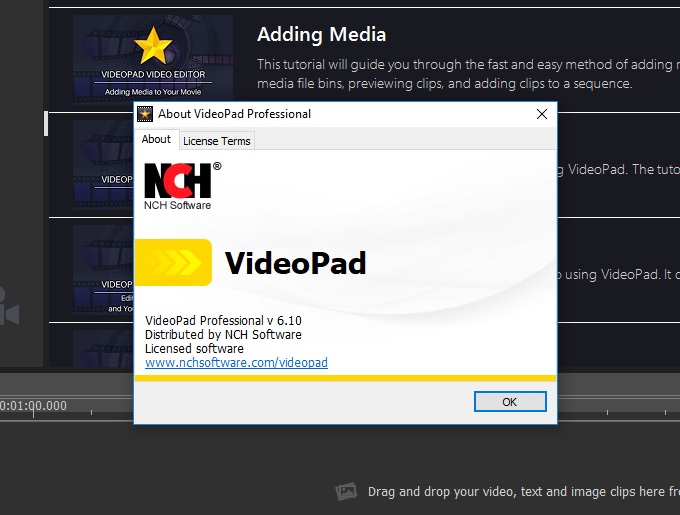This screenshot has height=515, width=680.
Task: Open the nchsoftware.com/videopad link
Action: pos(236,362)
